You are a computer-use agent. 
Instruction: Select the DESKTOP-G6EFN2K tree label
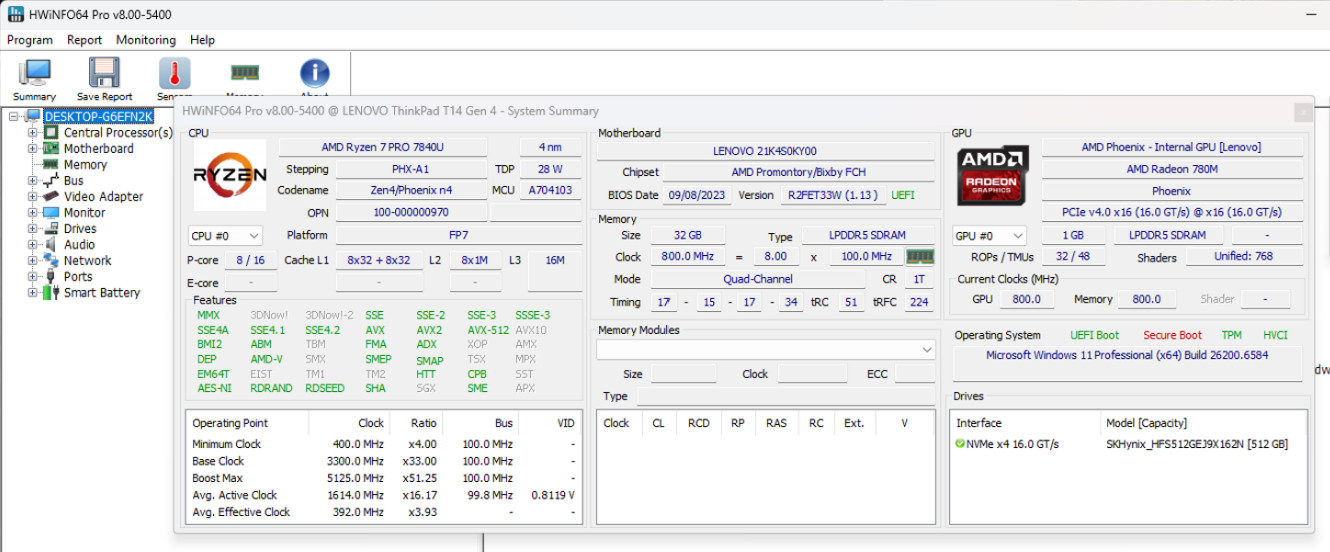coord(98,116)
